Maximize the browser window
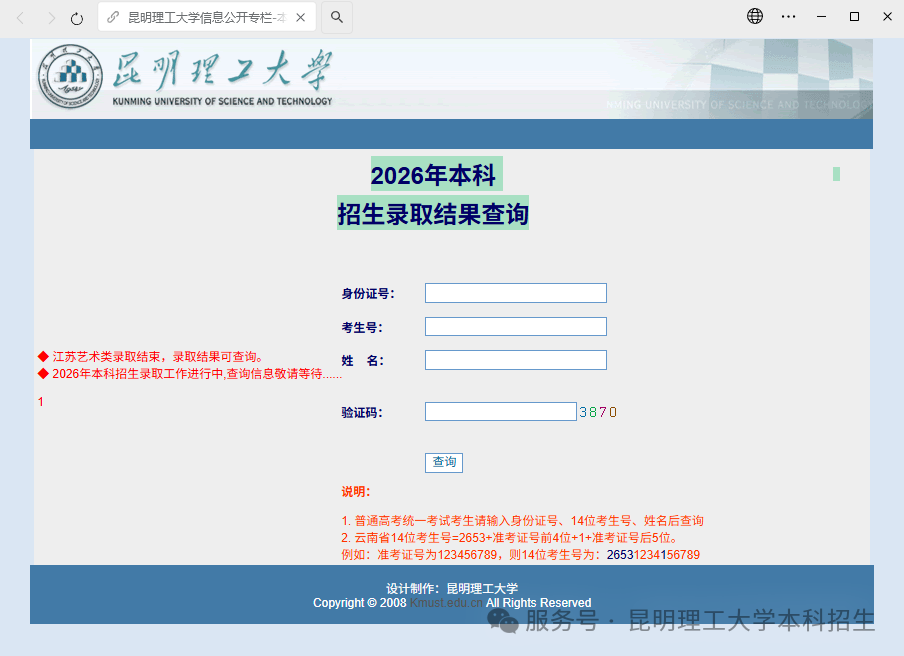Image resolution: width=904 pixels, height=656 pixels. [854, 17]
